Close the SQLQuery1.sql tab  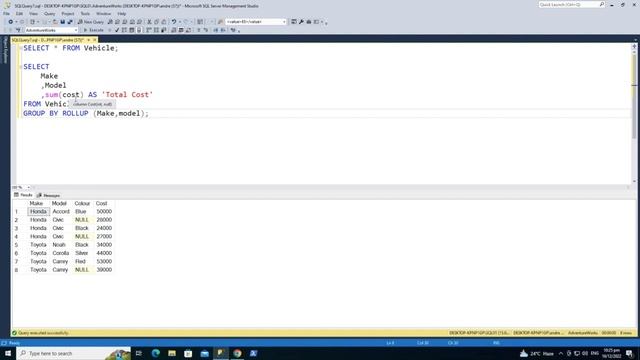(x=94, y=40)
